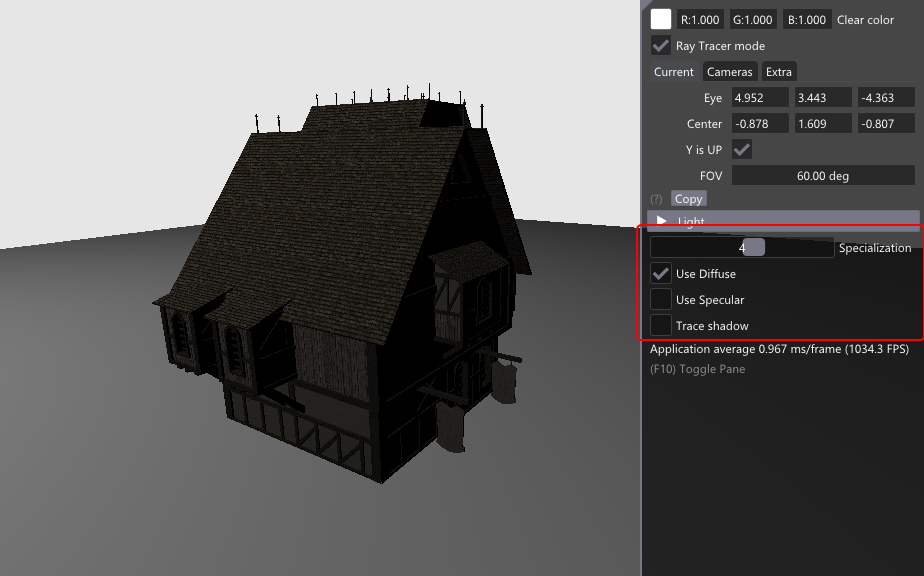Click the R:1.000 red value field
This screenshot has height=576, width=924.
coord(700,20)
